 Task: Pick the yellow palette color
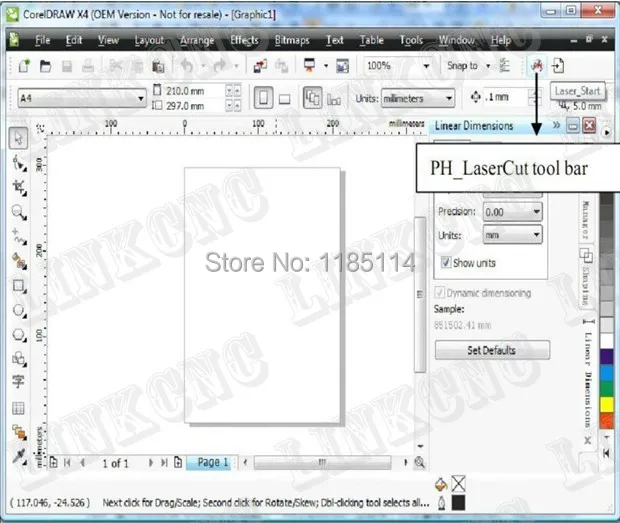tap(607, 405)
